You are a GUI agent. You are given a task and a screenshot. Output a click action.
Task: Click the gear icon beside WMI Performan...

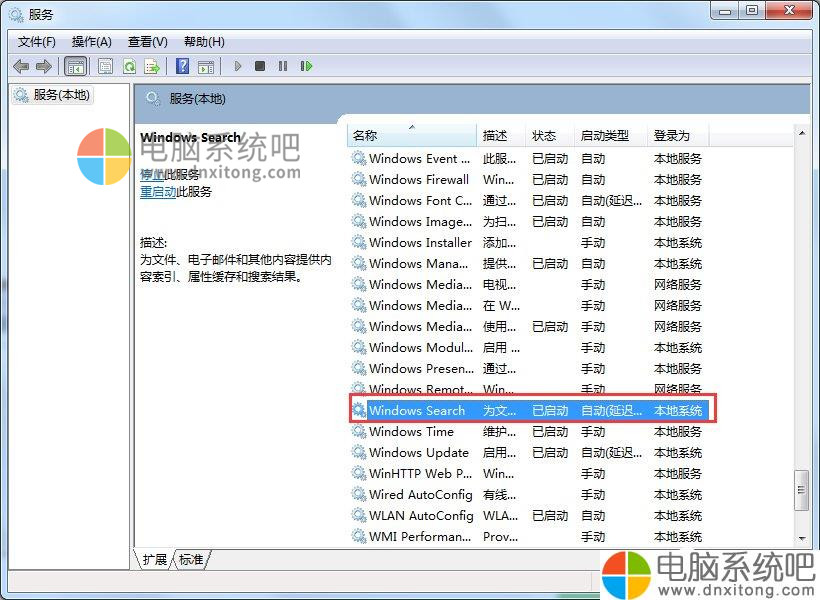359,536
